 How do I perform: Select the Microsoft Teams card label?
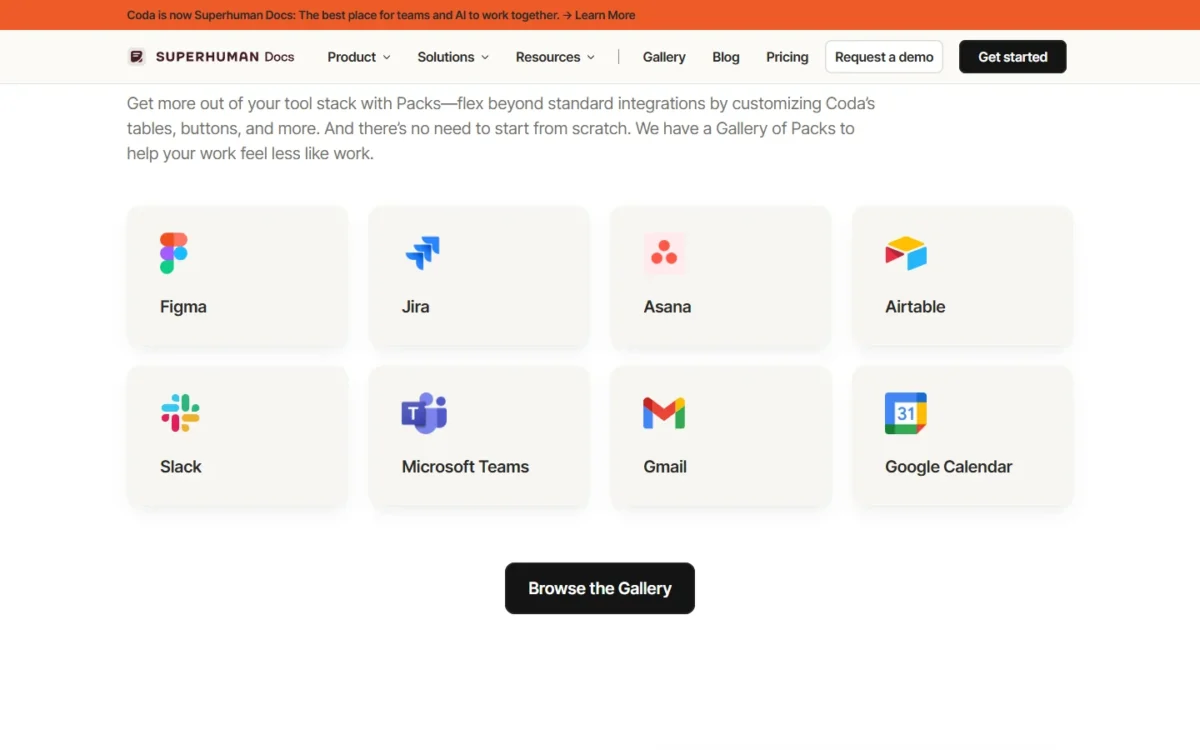[x=465, y=467]
